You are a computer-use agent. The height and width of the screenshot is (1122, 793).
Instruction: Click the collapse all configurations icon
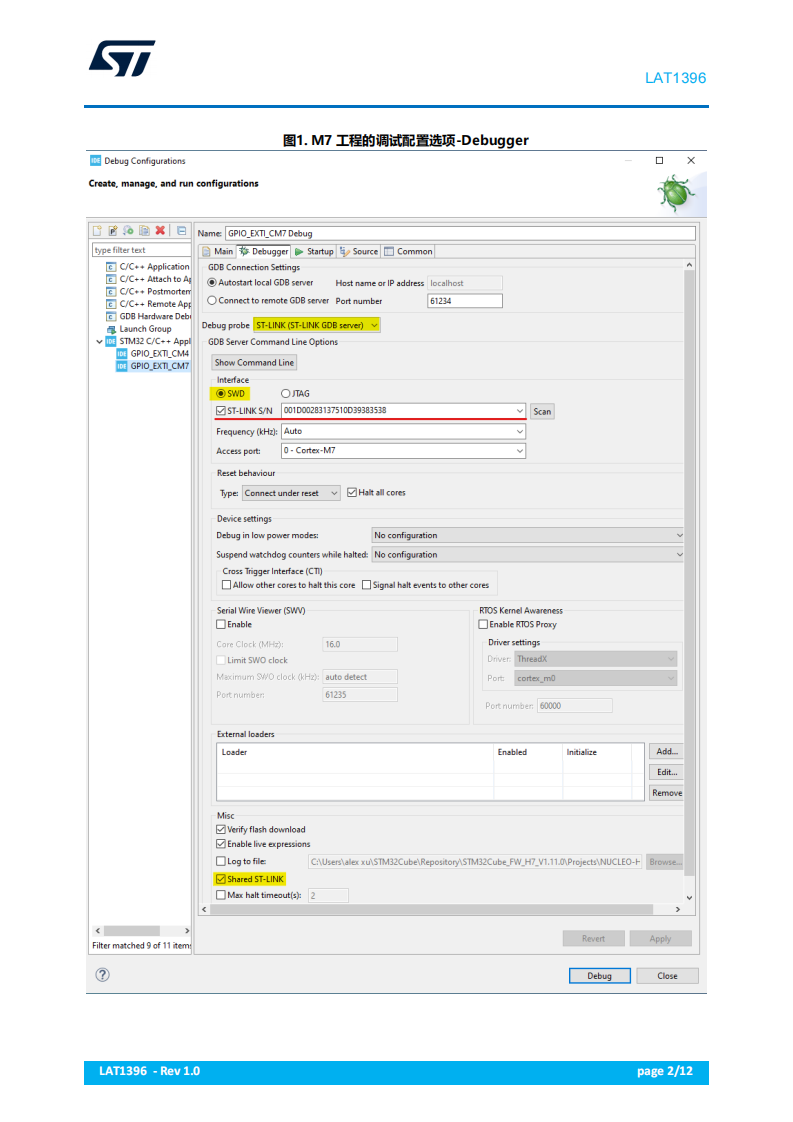(182, 230)
